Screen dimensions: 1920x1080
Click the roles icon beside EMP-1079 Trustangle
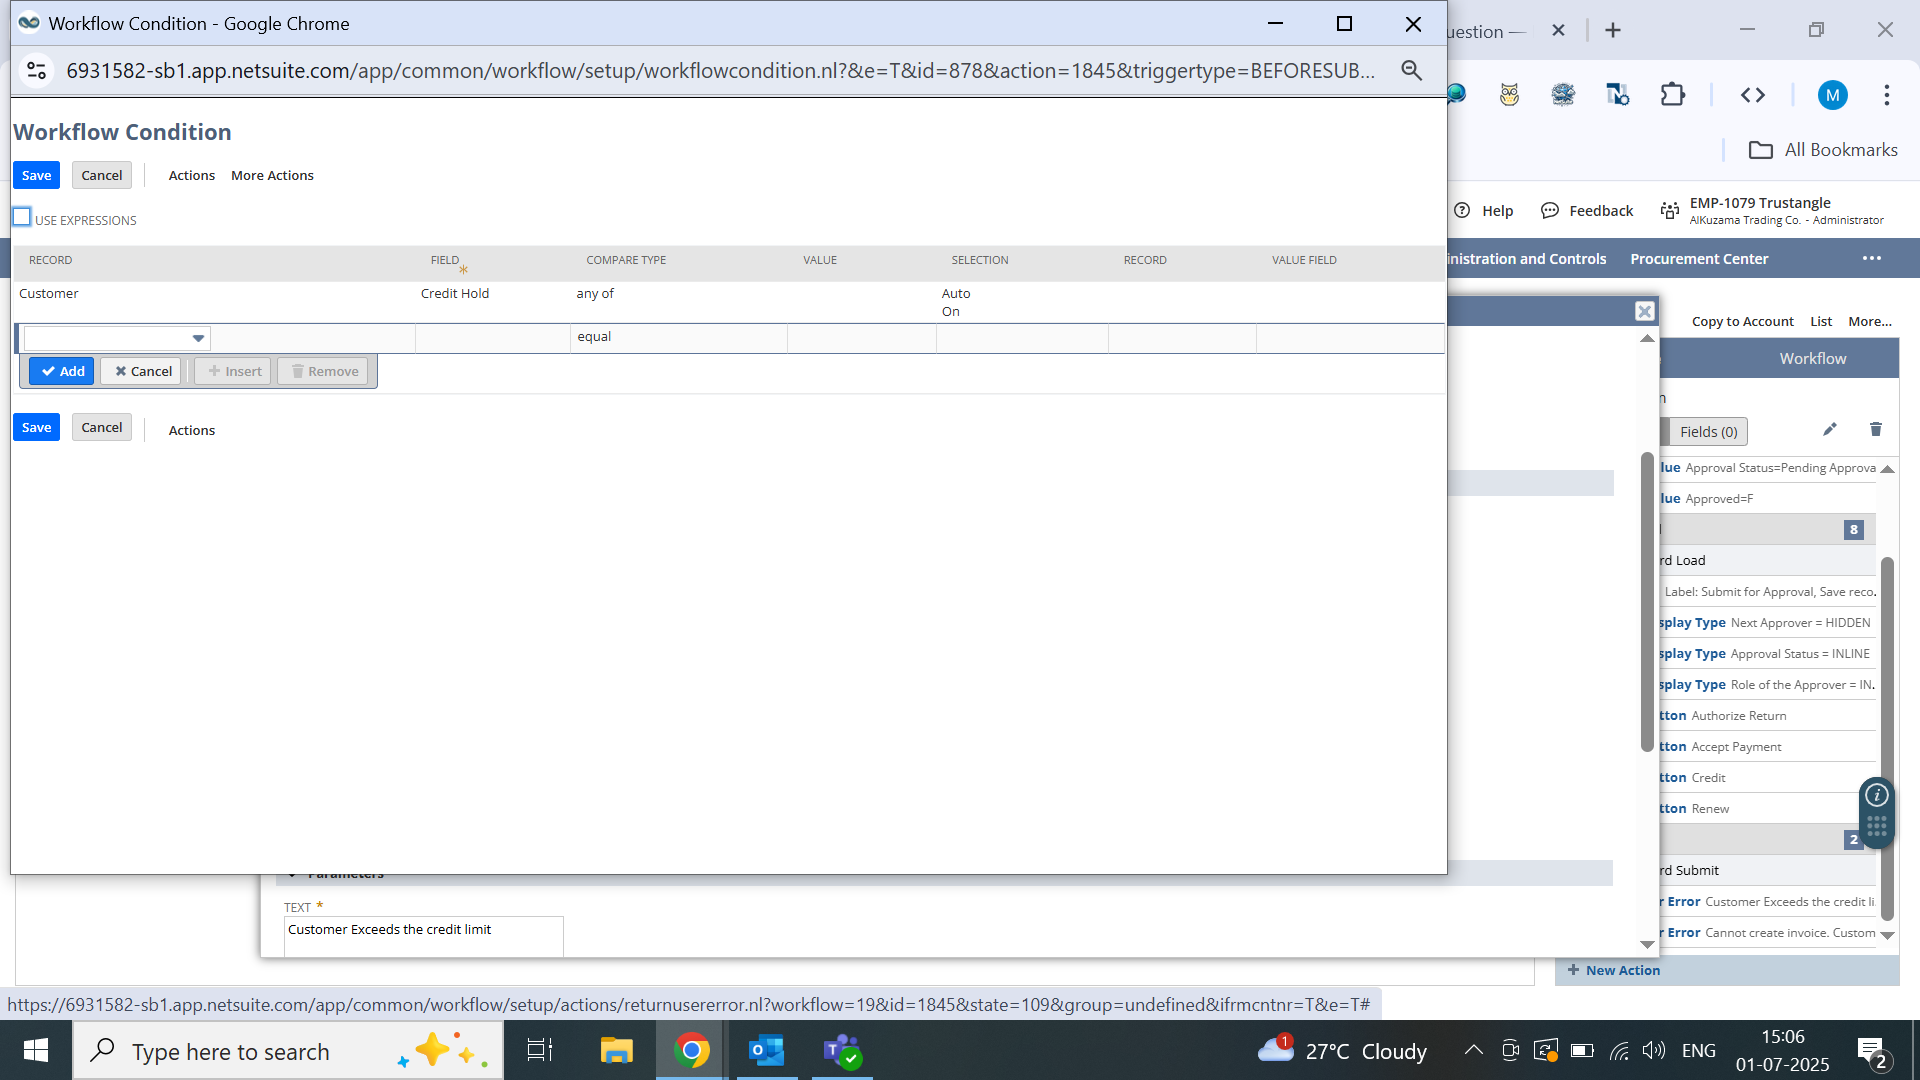pos(1670,210)
